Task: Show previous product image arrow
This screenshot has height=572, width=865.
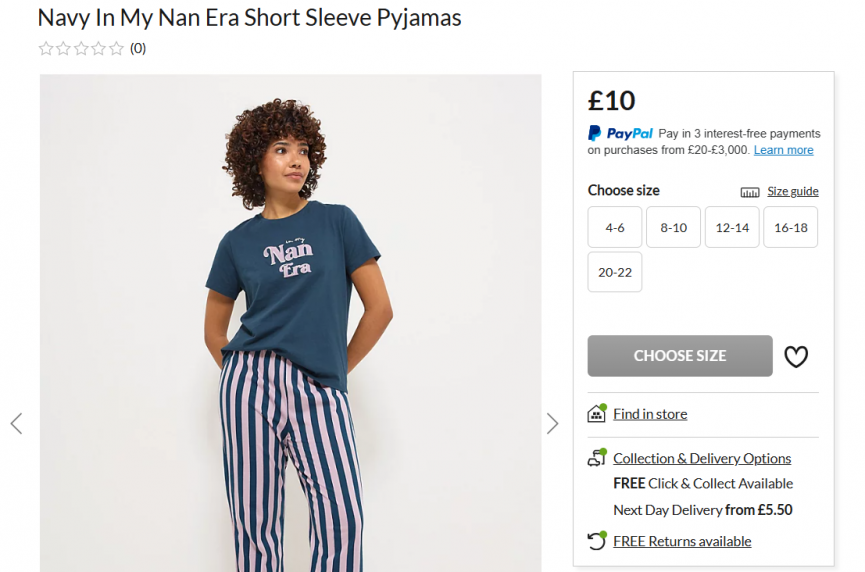Action: pyautogui.click(x=16, y=423)
